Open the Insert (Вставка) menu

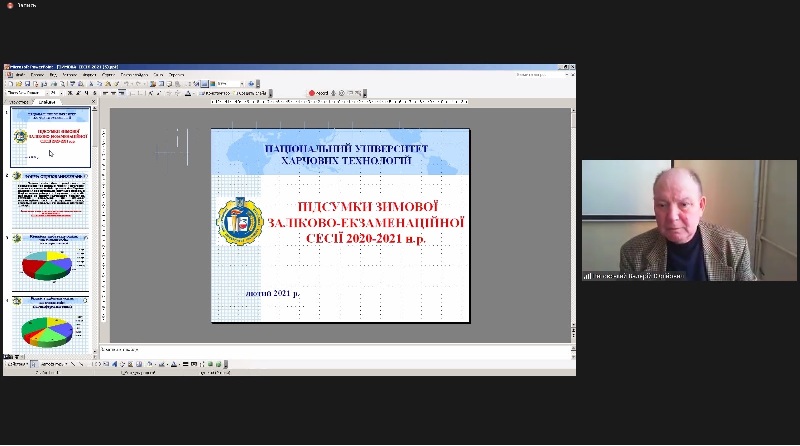tap(69, 75)
